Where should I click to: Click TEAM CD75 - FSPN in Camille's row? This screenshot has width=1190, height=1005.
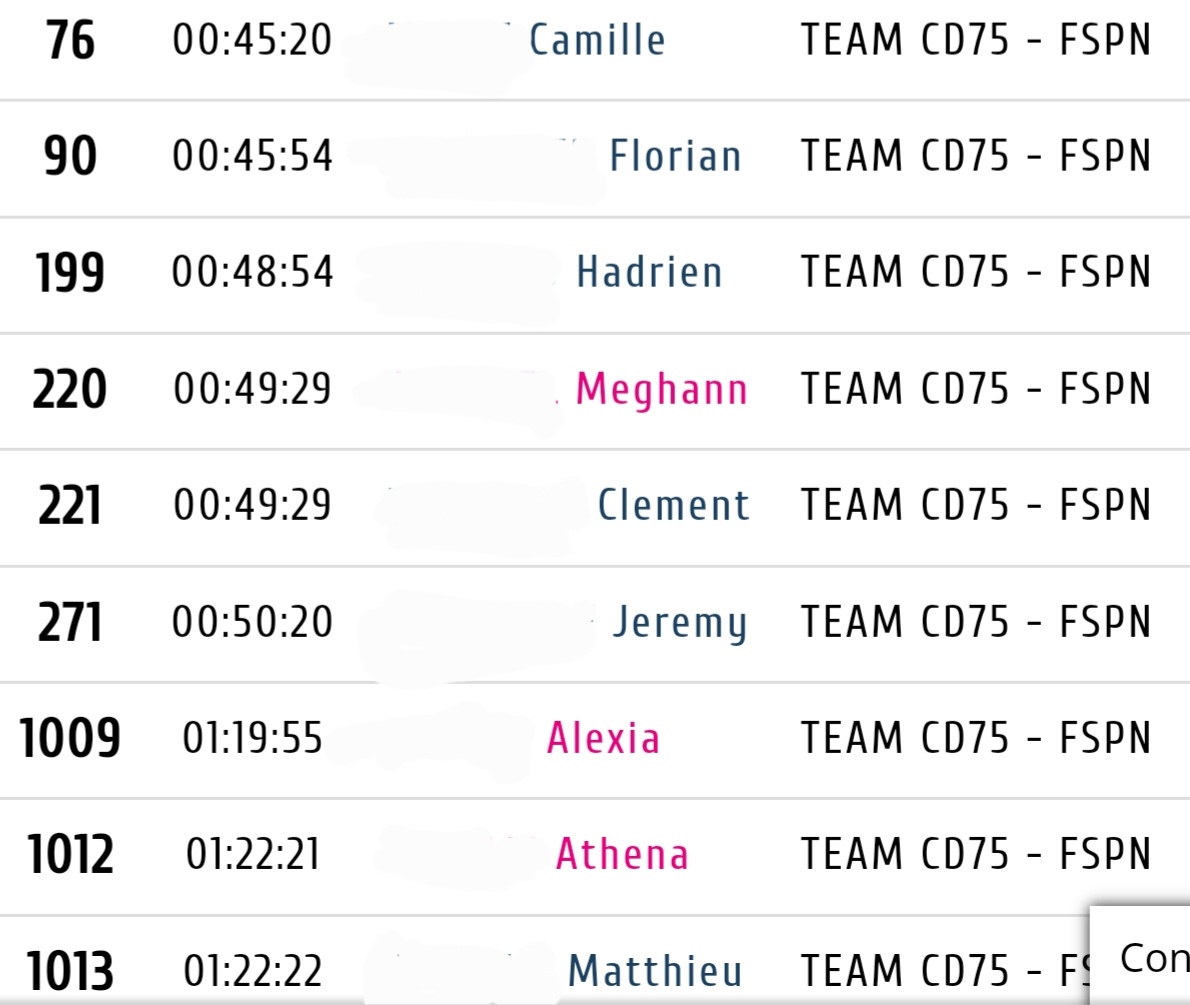click(976, 41)
